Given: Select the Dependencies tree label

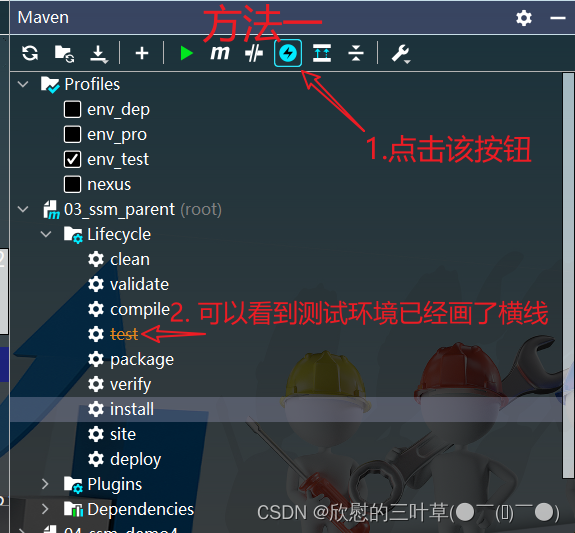Looking at the screenshot, I should click(140, 510).
